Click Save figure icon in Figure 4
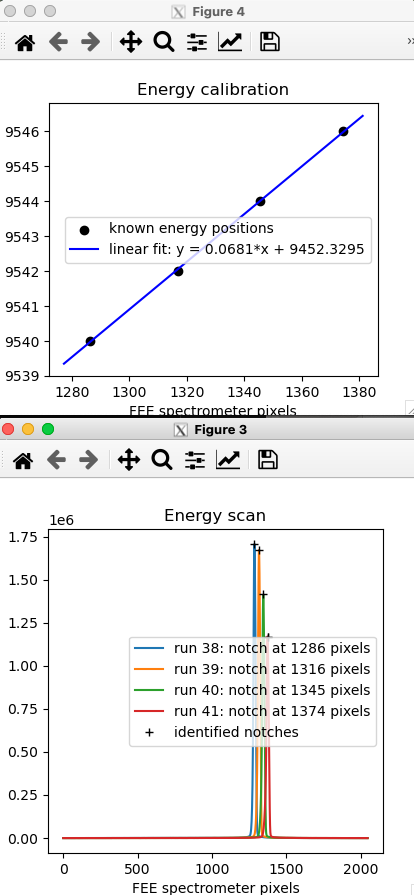 click(270, 42)
